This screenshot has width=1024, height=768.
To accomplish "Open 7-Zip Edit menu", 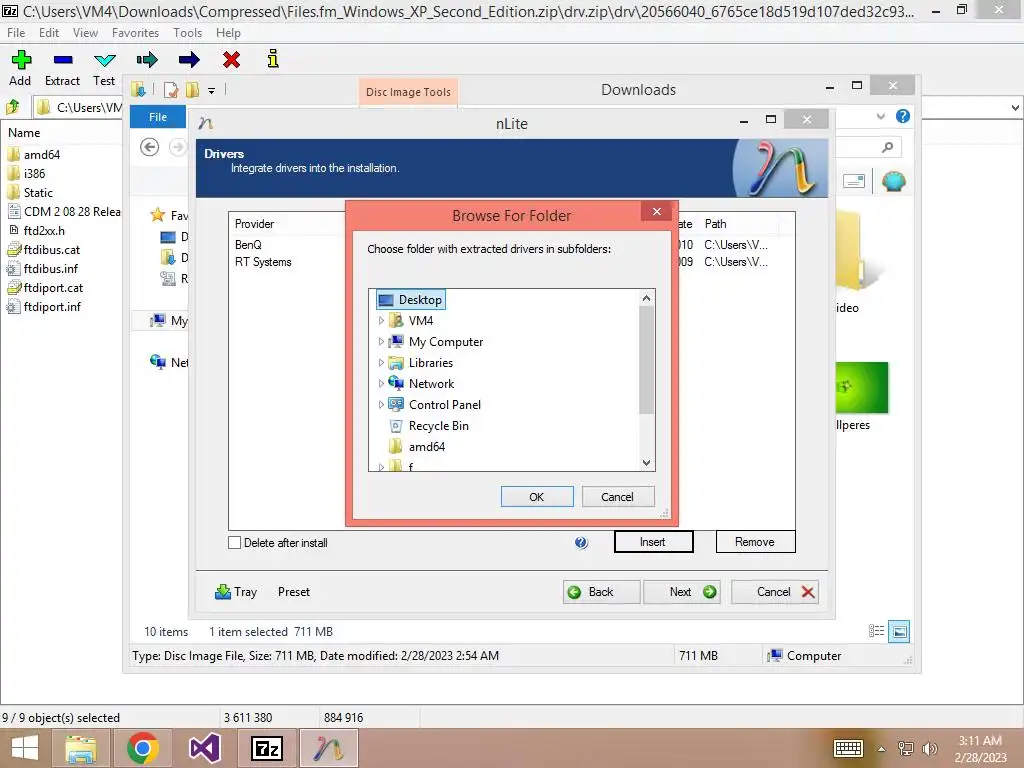I will [x=49, y=33].
